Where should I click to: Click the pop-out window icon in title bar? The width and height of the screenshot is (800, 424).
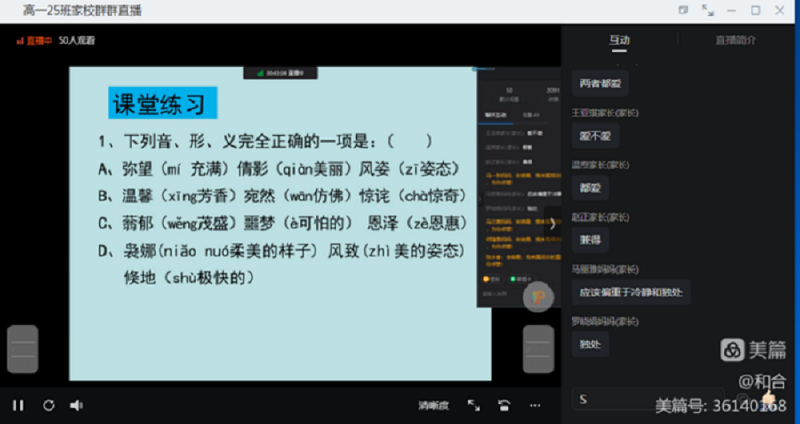[x=683, y=10]
